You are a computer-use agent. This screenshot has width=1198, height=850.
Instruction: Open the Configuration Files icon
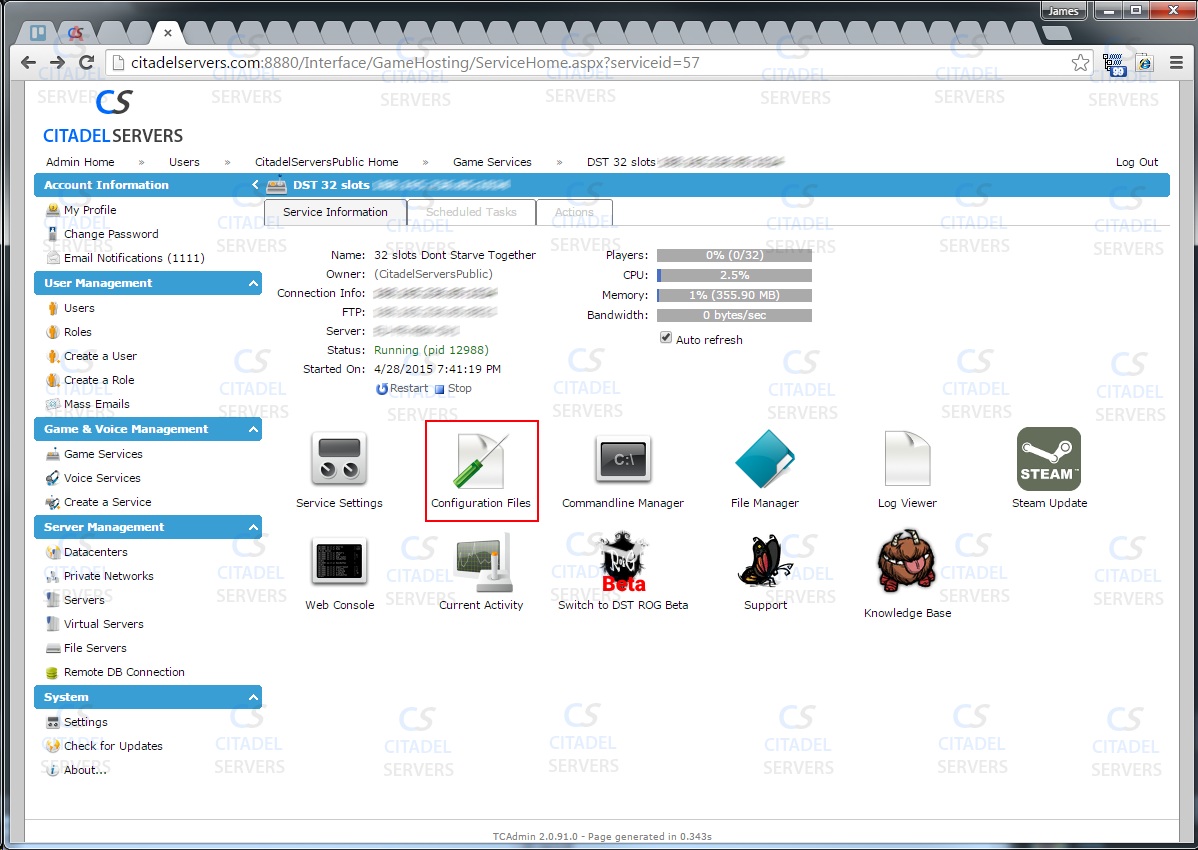(x=481, y=461)
